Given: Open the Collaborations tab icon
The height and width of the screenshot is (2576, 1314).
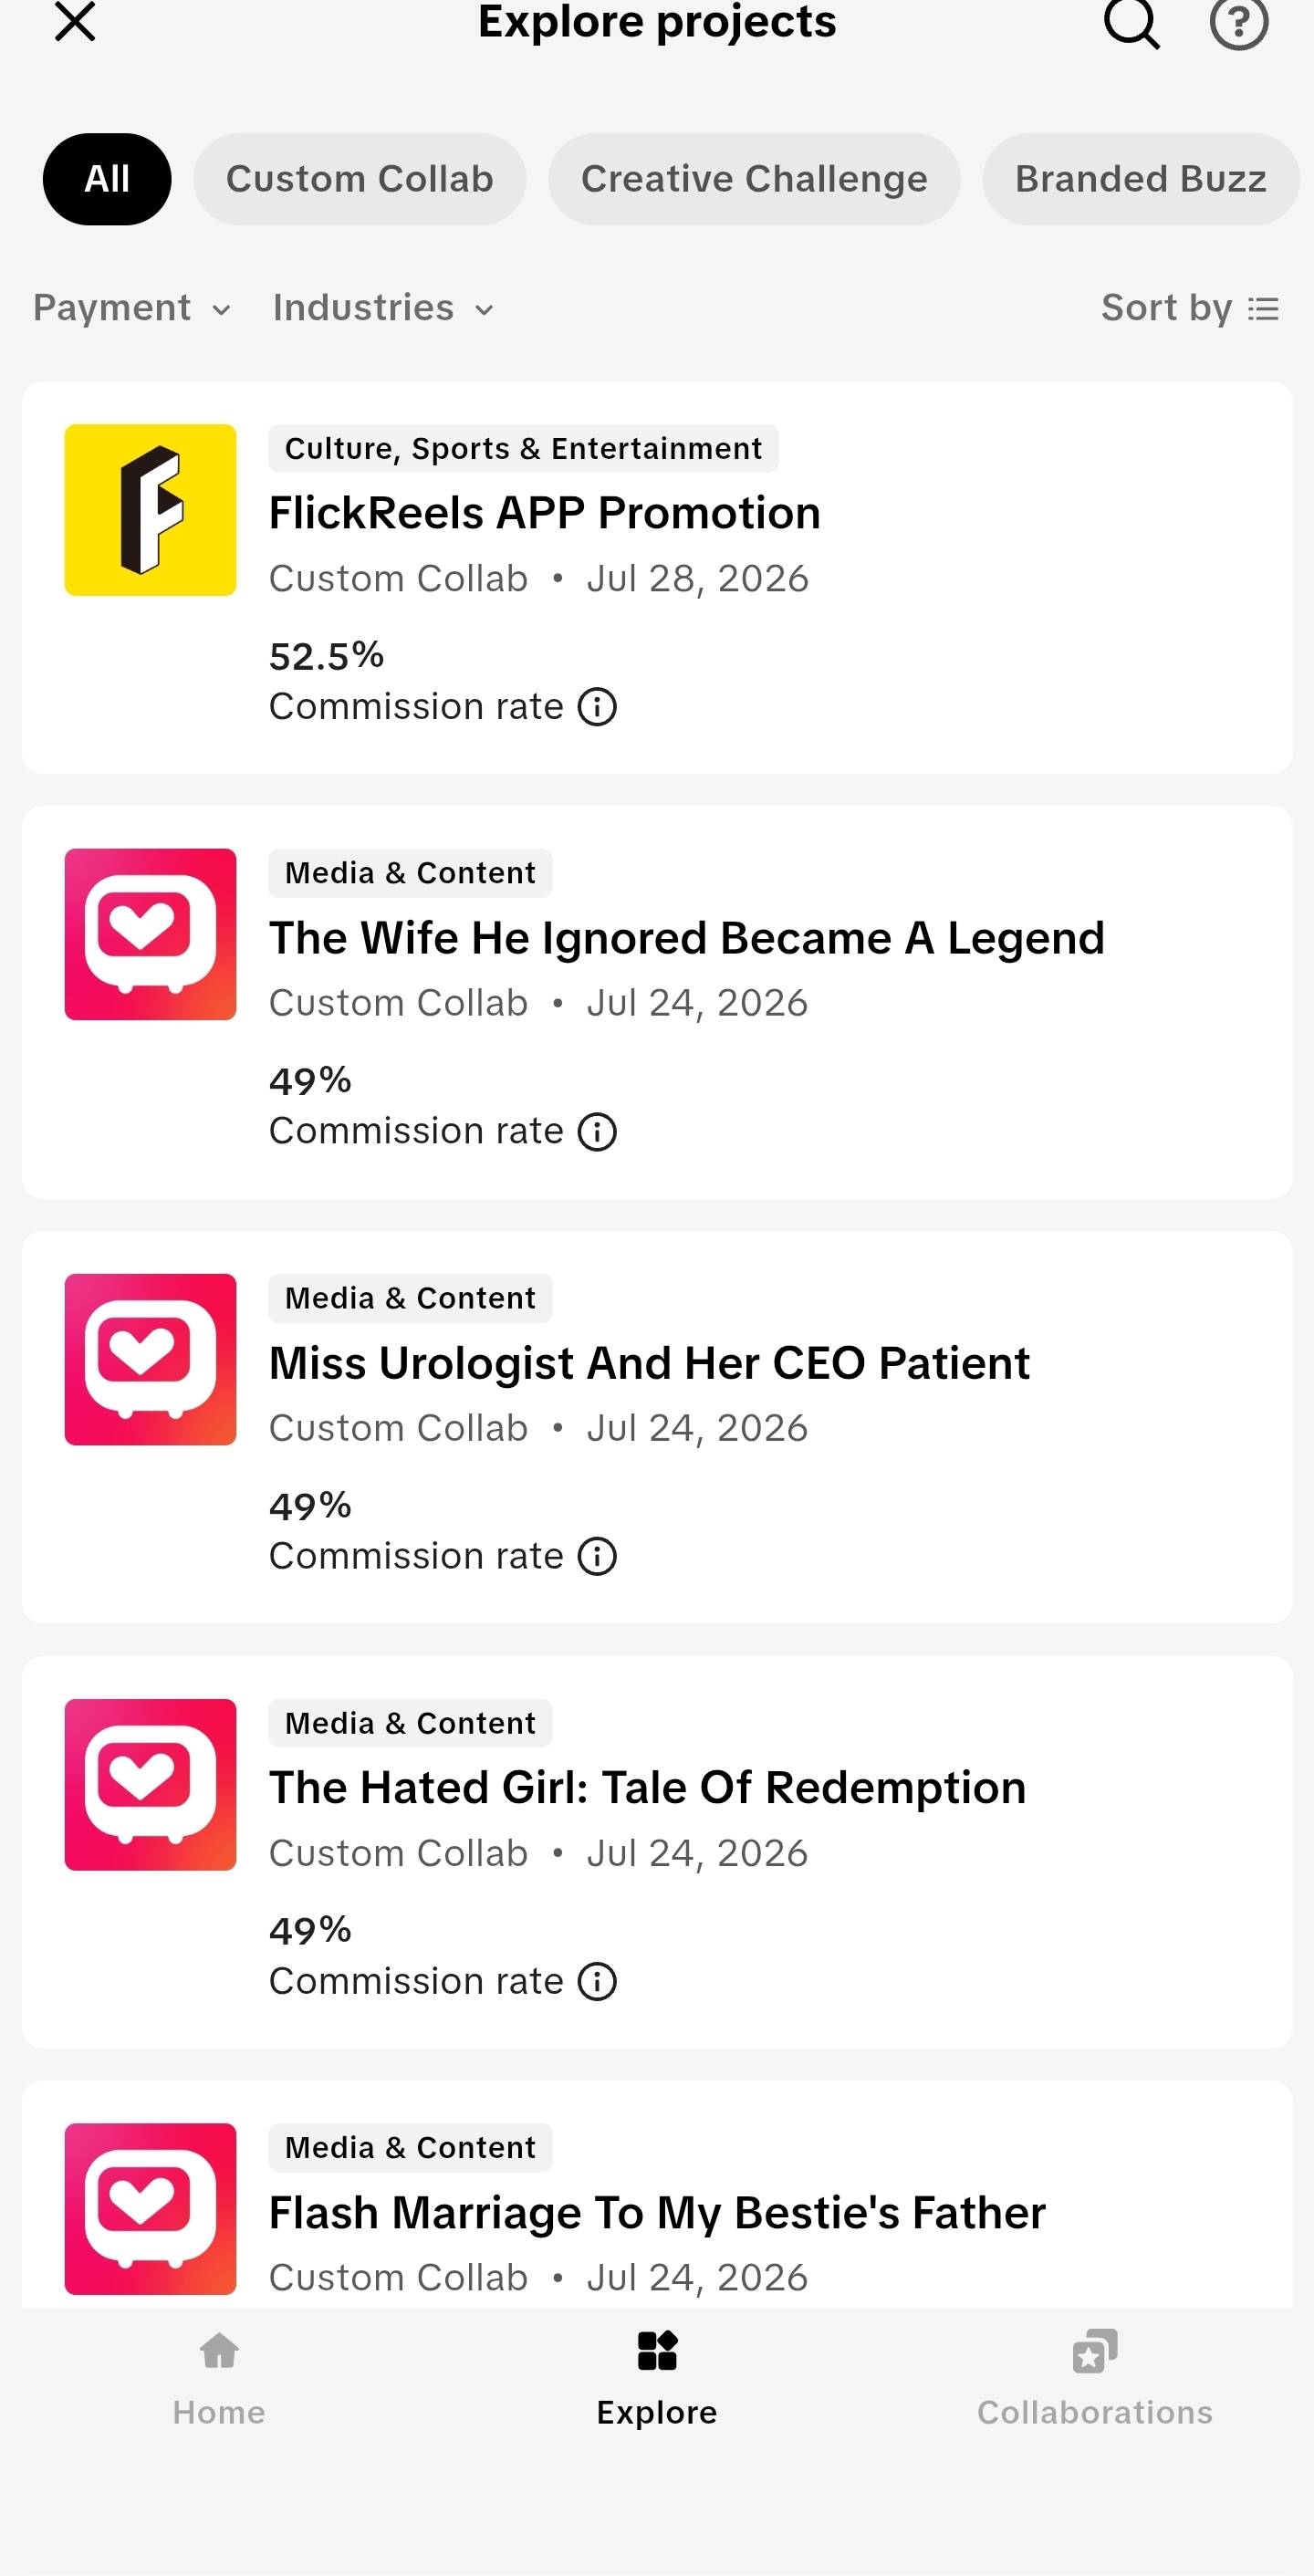Looking at the screenshot, I should tap(1095, 2351).
